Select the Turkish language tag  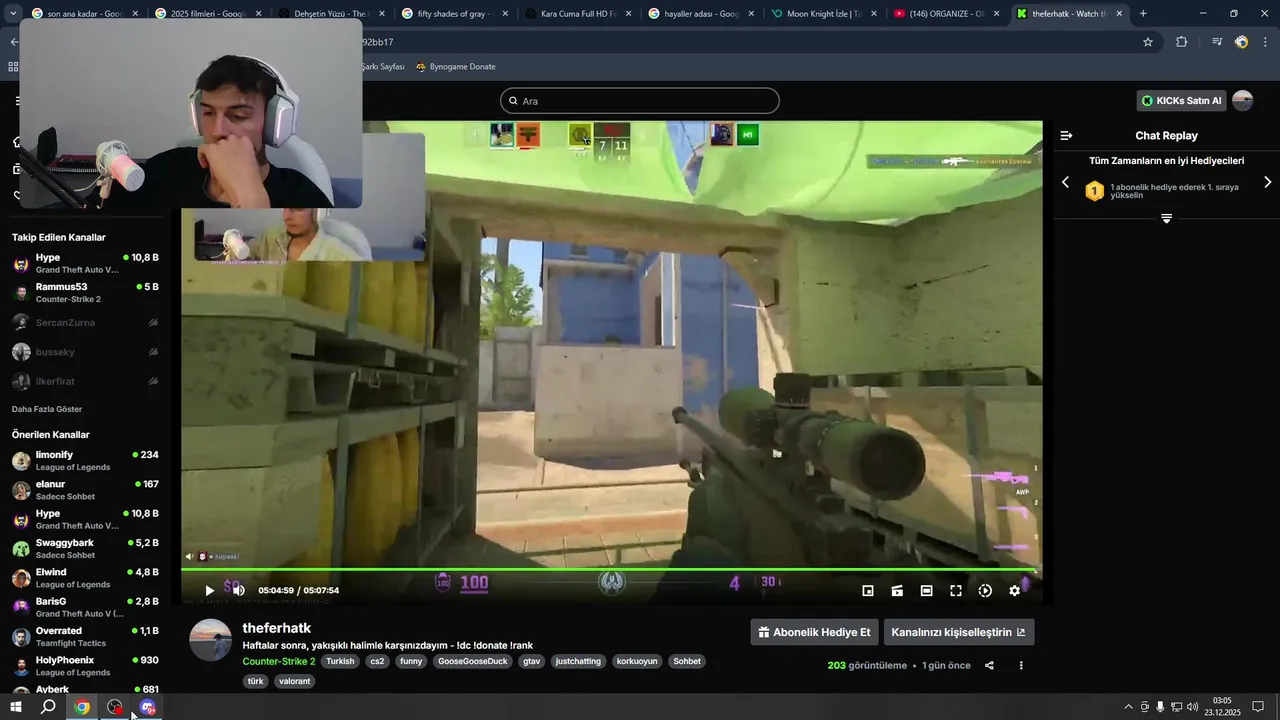pos(340,661)
